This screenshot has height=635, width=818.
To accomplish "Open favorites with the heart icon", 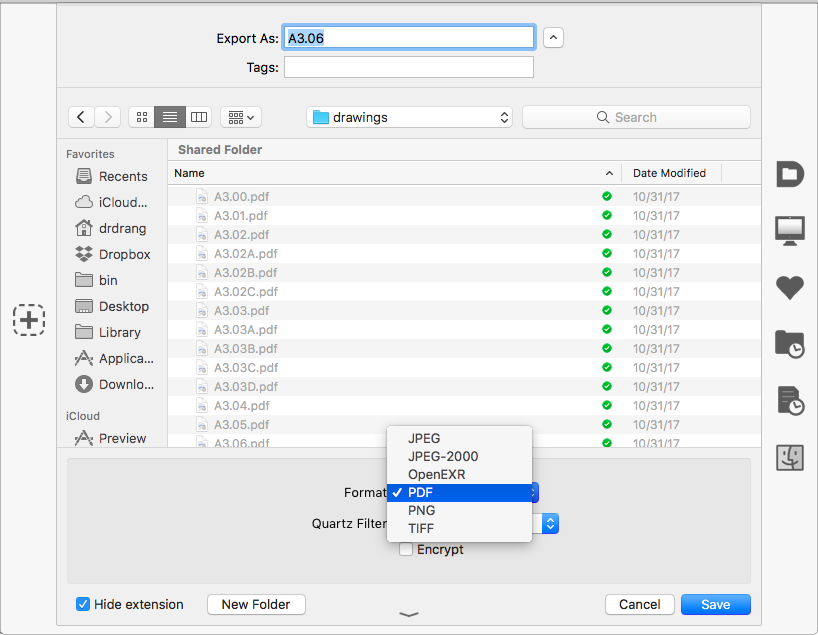I will tap(790, 287).
